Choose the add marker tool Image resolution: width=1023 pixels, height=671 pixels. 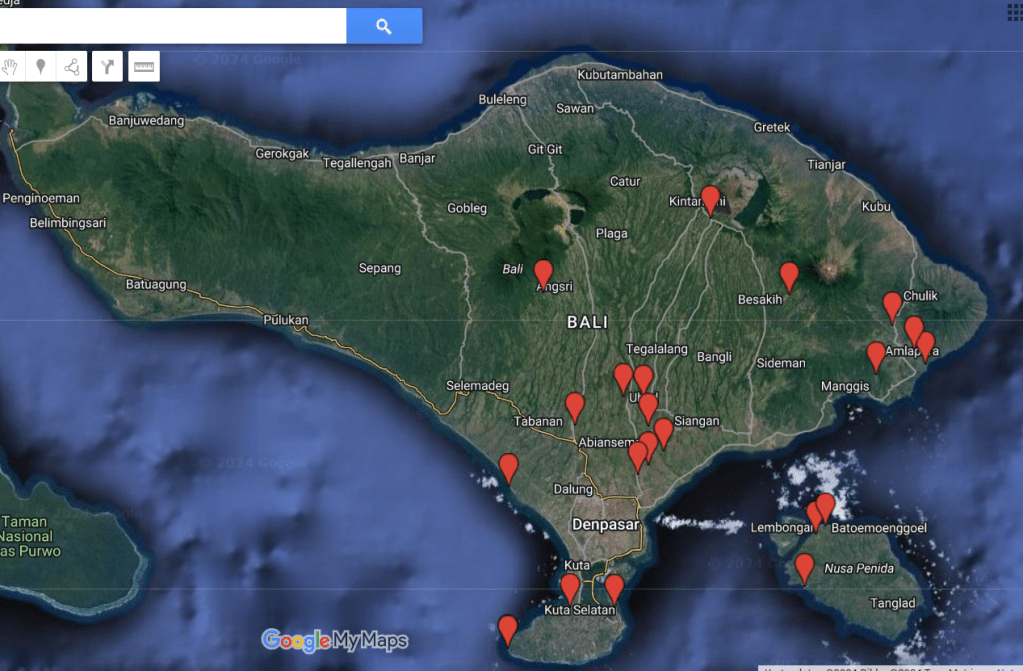(x=41, y=67)
